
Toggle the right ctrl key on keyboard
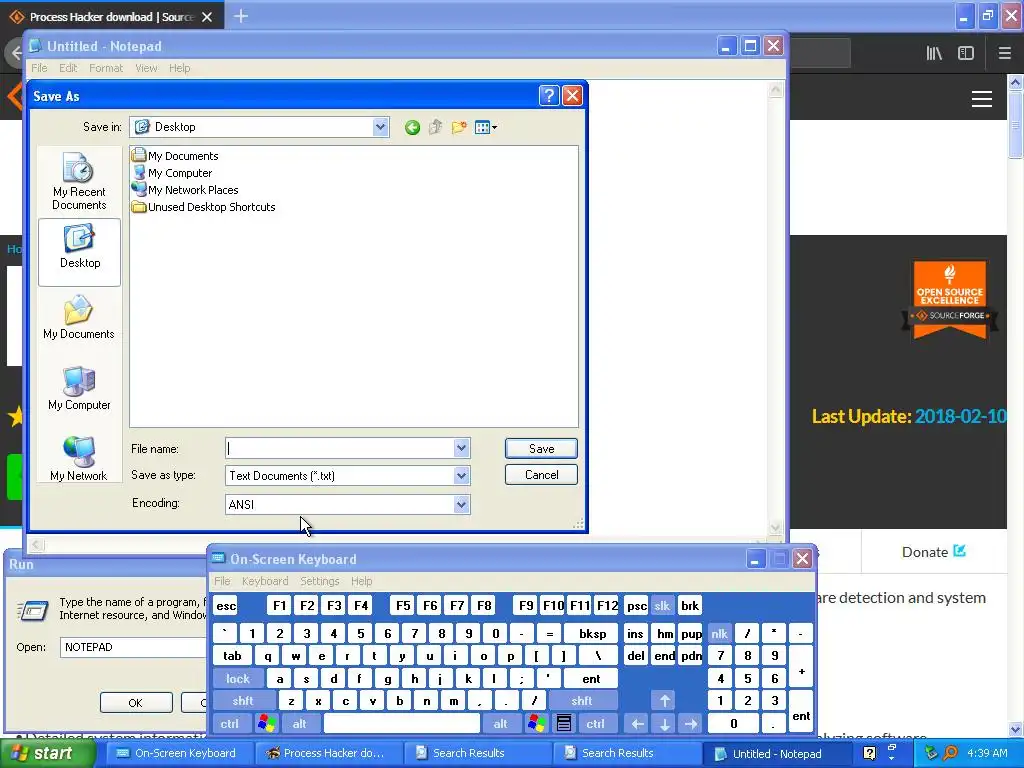click(x=595, y=724)
